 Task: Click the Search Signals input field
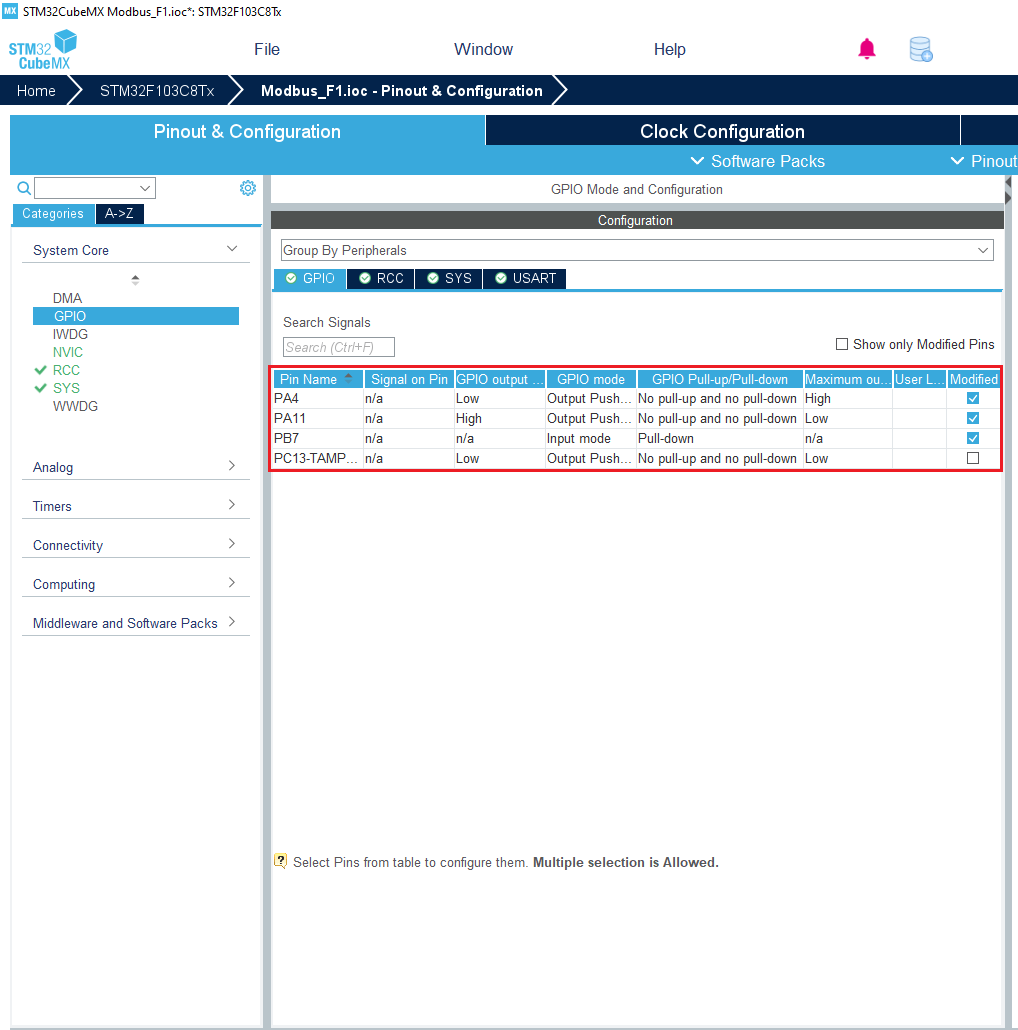[x=339, y=347]
